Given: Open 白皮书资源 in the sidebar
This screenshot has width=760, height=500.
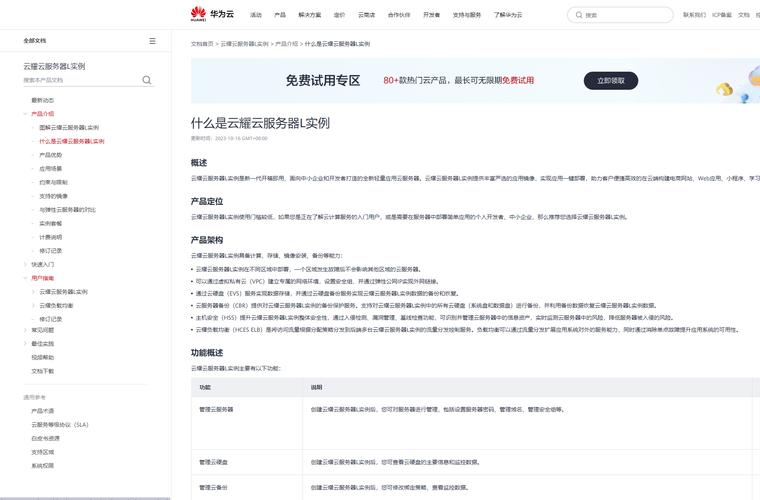Looking at the screenshot, I should [46, 438].
